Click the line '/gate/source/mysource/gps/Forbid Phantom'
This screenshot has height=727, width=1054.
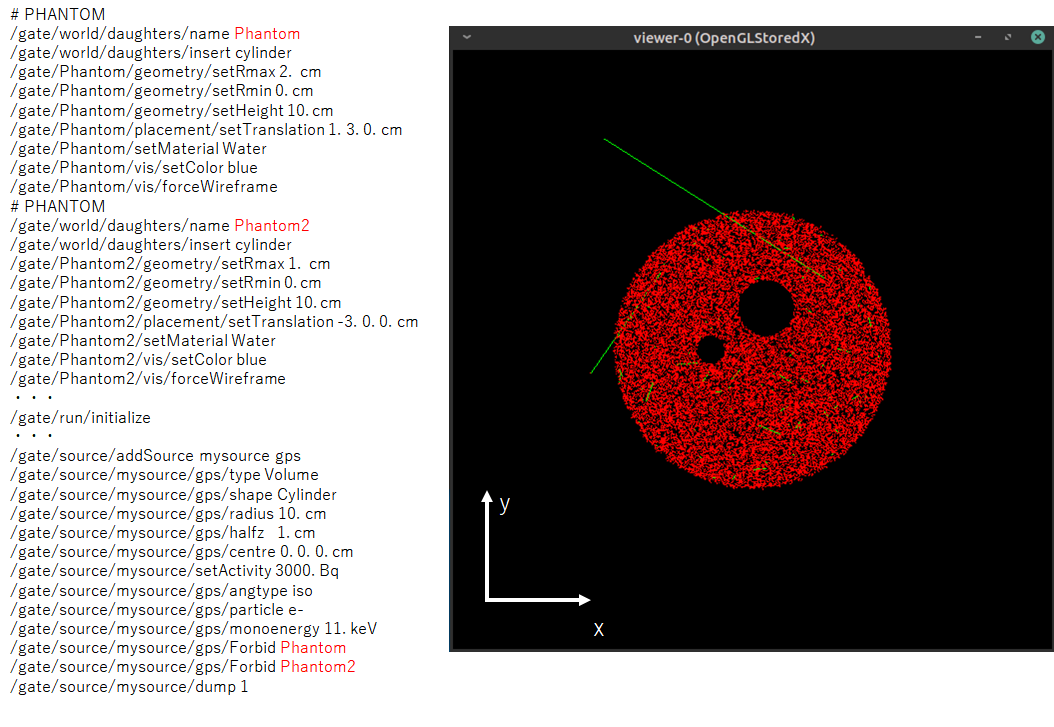click(x=178, y=648)
